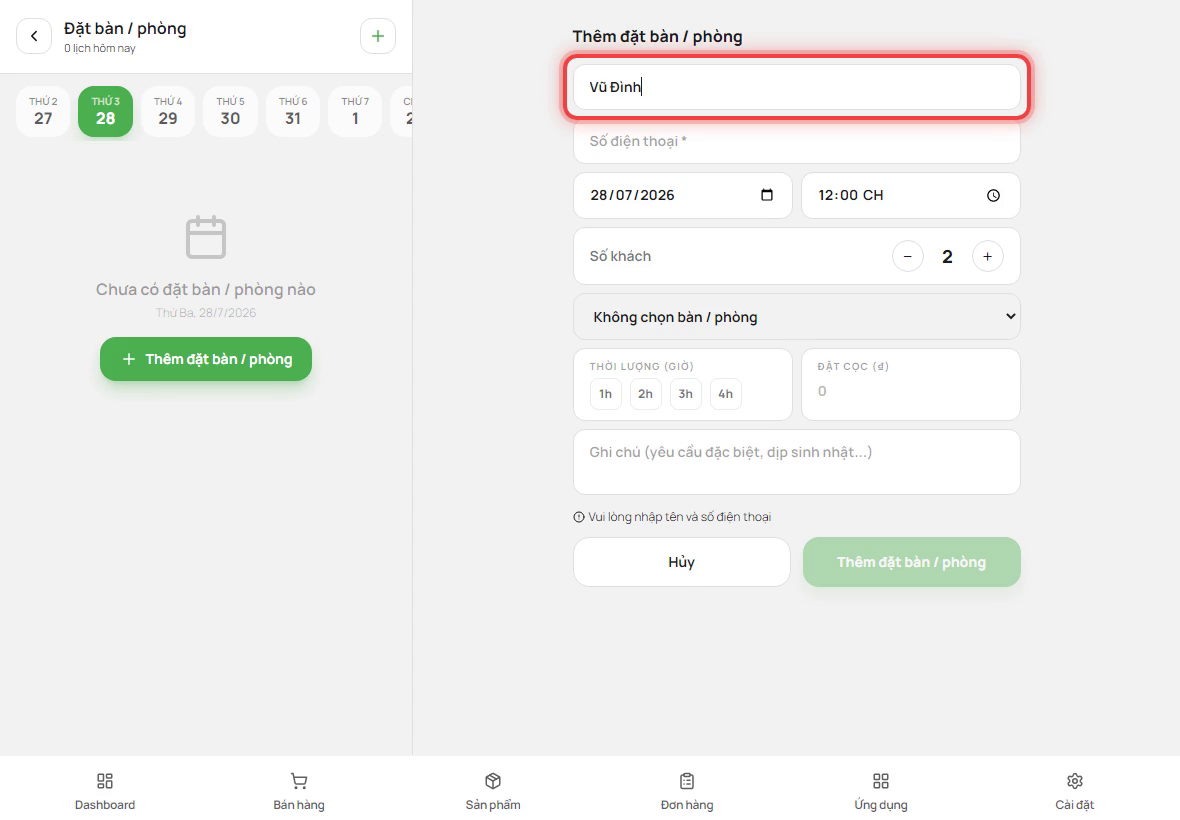Open Cài đặt settings

(1075, 791)
